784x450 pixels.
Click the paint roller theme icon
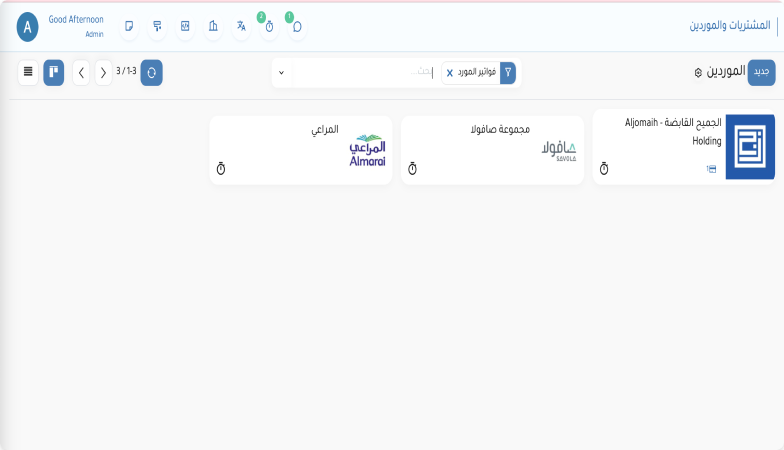tap(157, 27)
